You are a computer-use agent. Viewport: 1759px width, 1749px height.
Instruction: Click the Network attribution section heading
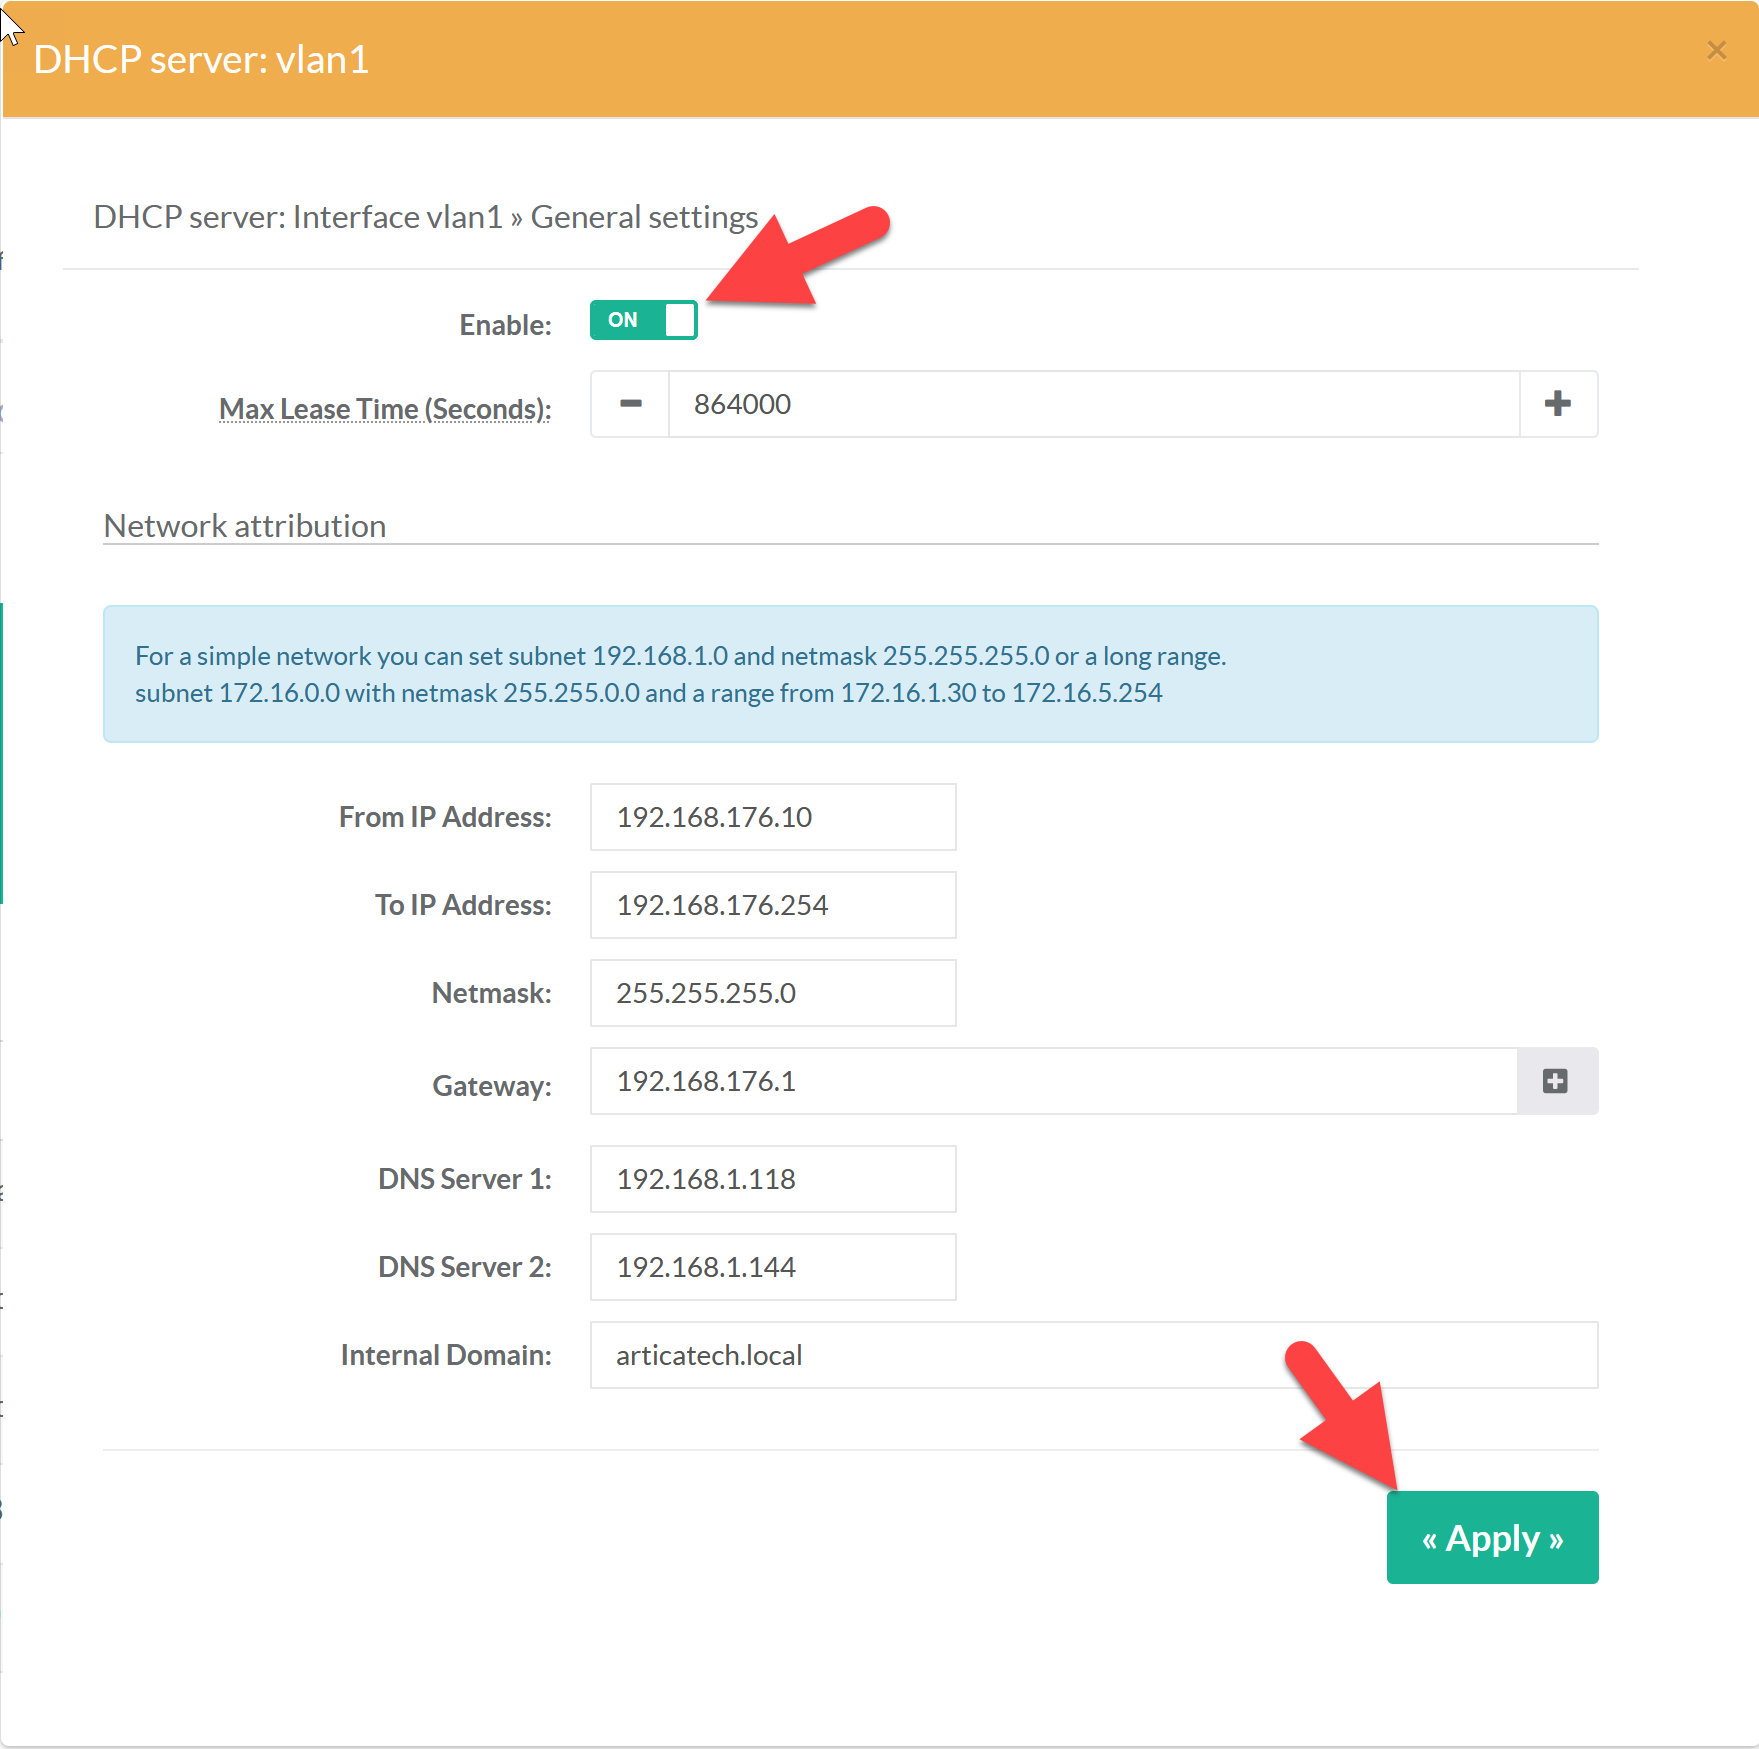245,526
